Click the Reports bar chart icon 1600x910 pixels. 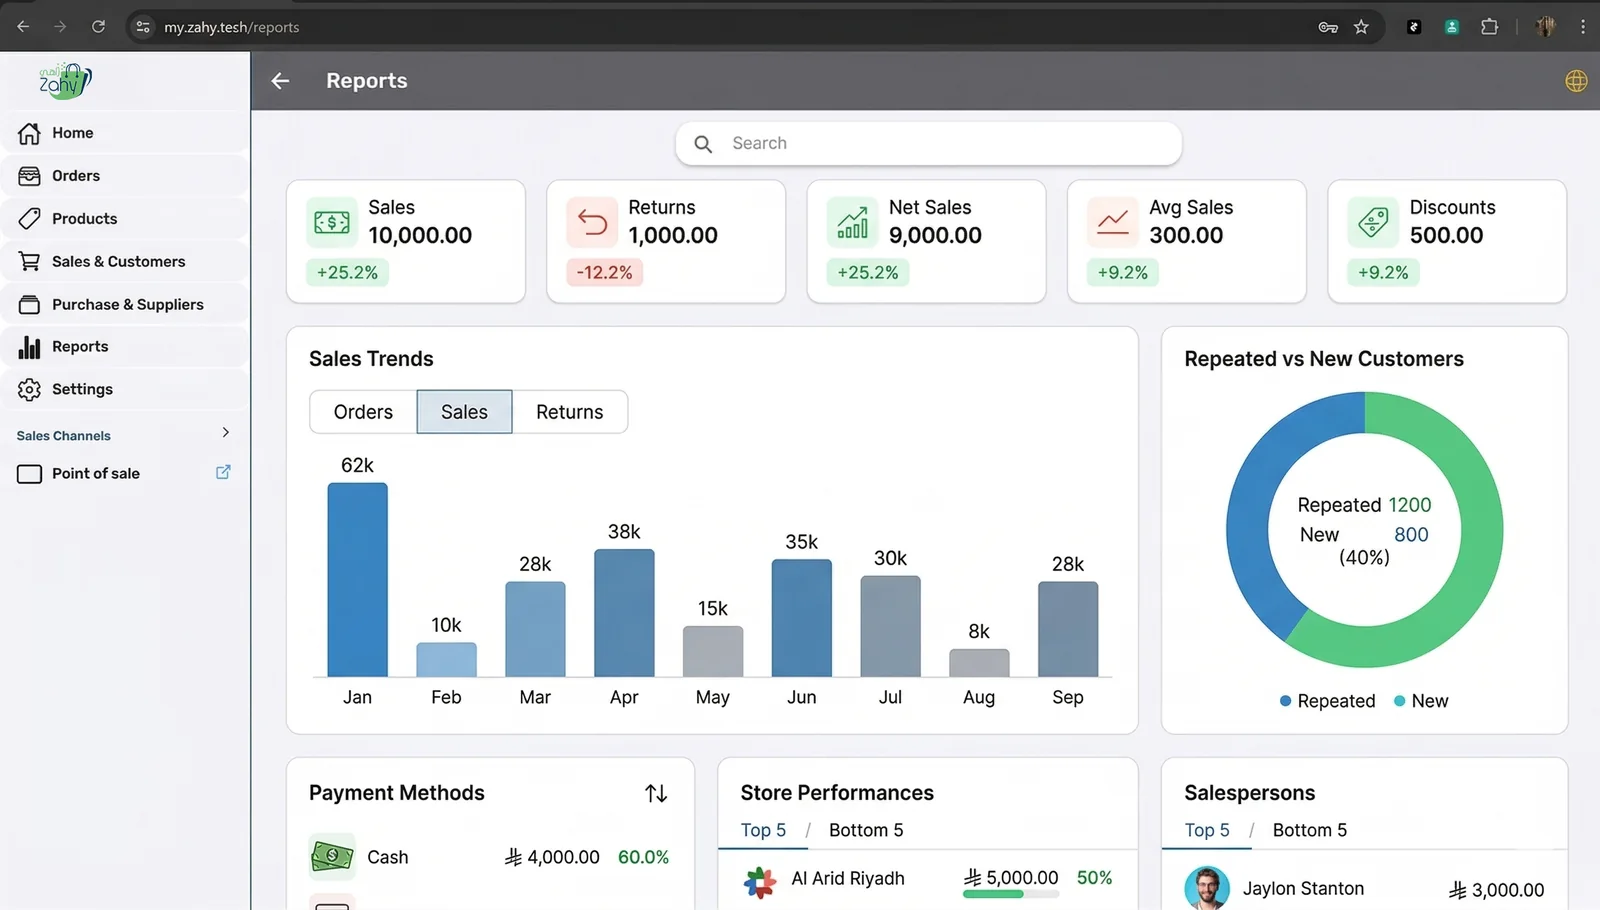point(30,347)
